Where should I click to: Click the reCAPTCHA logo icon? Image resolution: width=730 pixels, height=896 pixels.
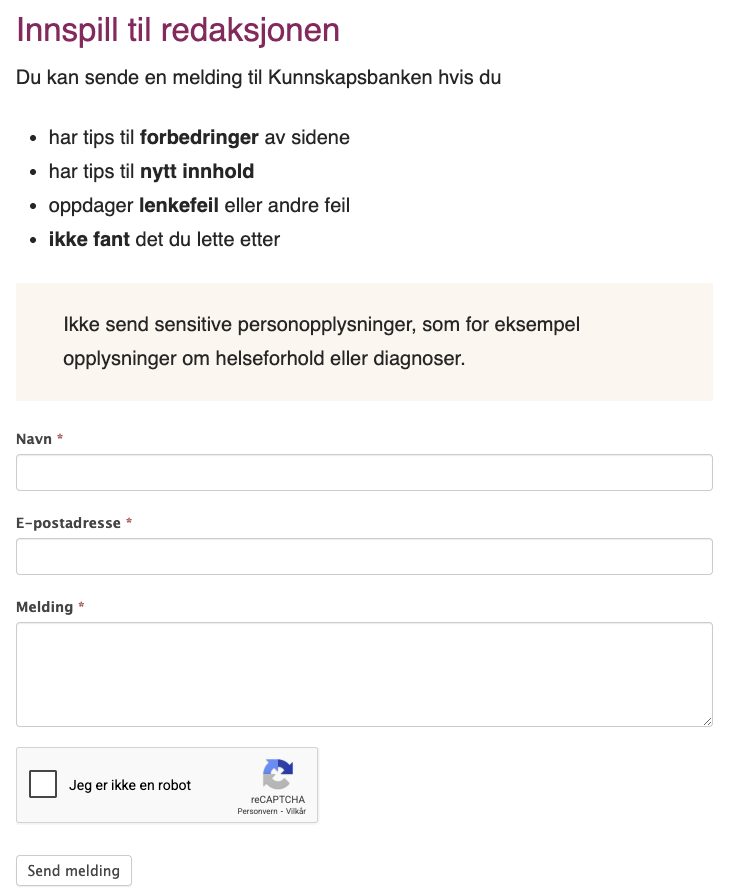click(x=277, y=774)
